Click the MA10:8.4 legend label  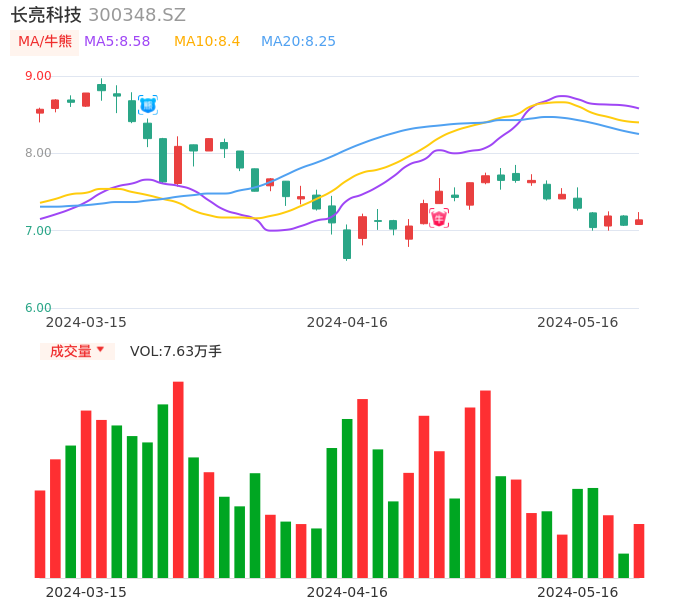pyautogui.click(x=207, y=42)
